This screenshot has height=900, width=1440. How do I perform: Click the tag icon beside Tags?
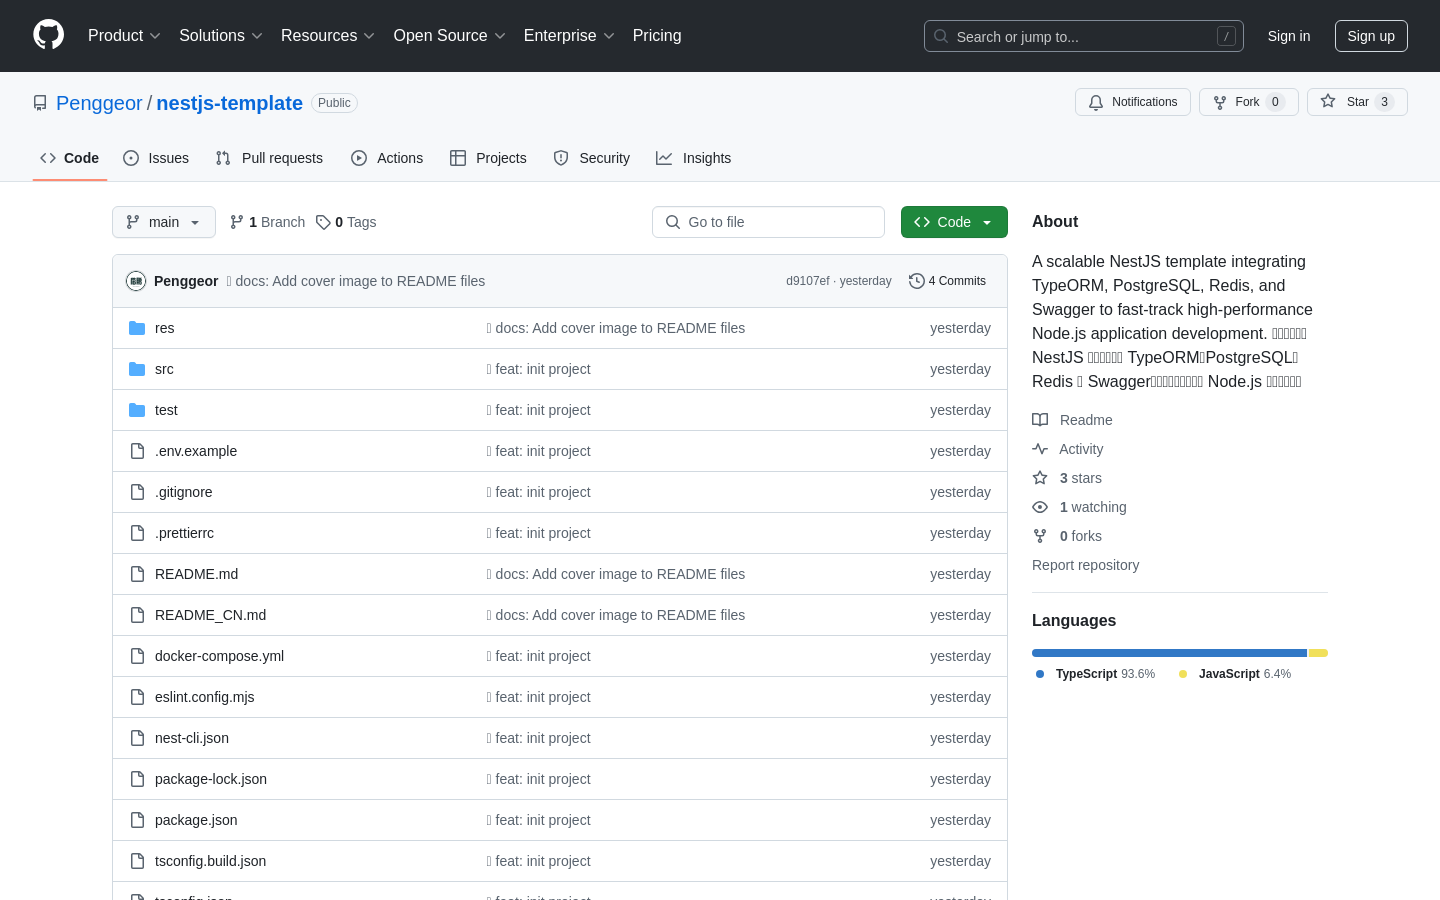pyautogui.click(x=323, y=222)
